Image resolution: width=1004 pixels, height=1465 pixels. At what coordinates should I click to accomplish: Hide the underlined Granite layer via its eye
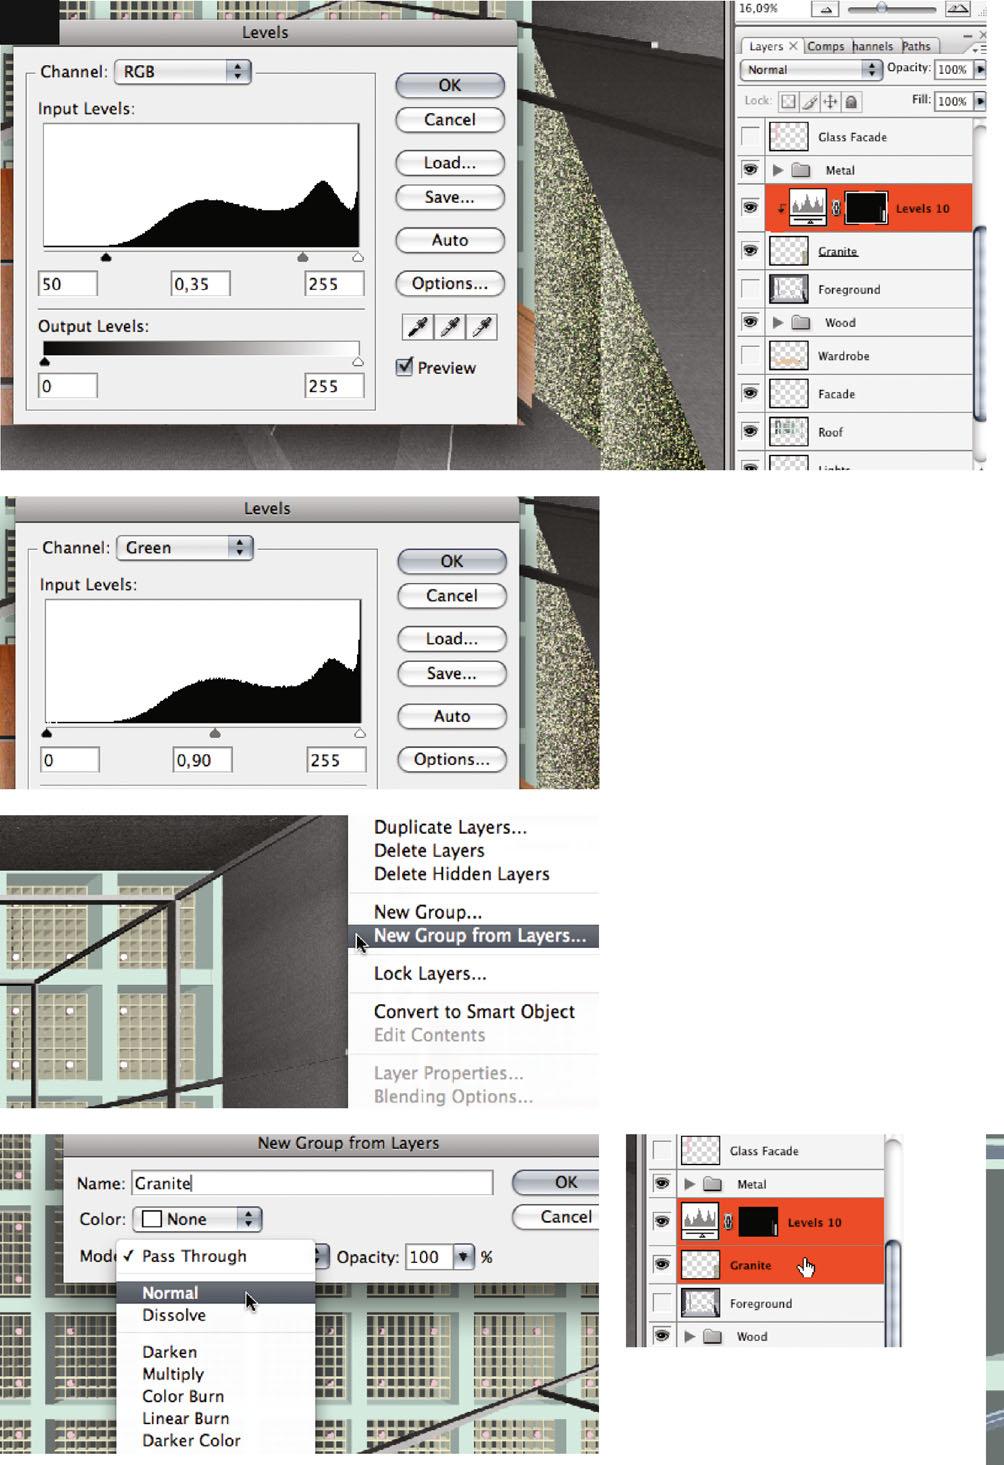(750, 251)
